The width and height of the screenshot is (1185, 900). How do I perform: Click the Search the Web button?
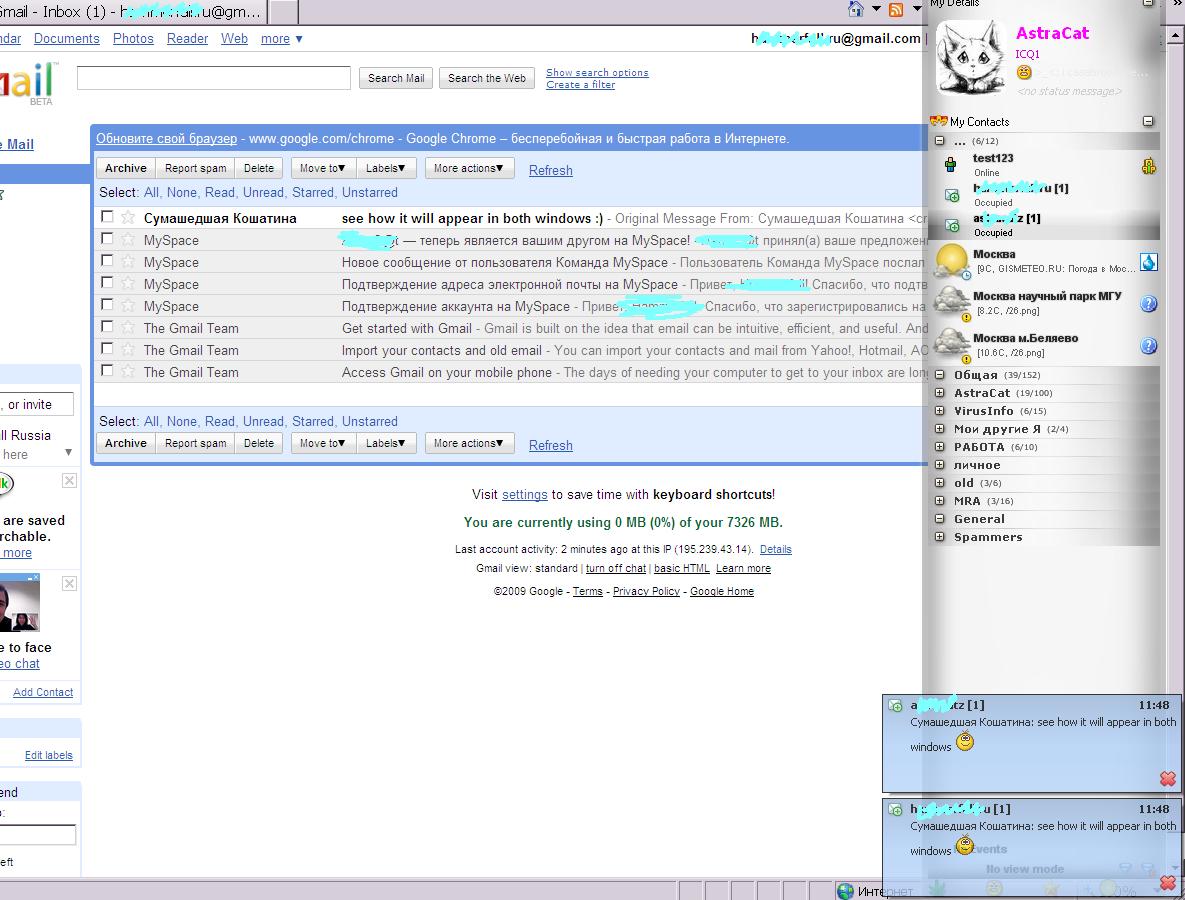487,78
